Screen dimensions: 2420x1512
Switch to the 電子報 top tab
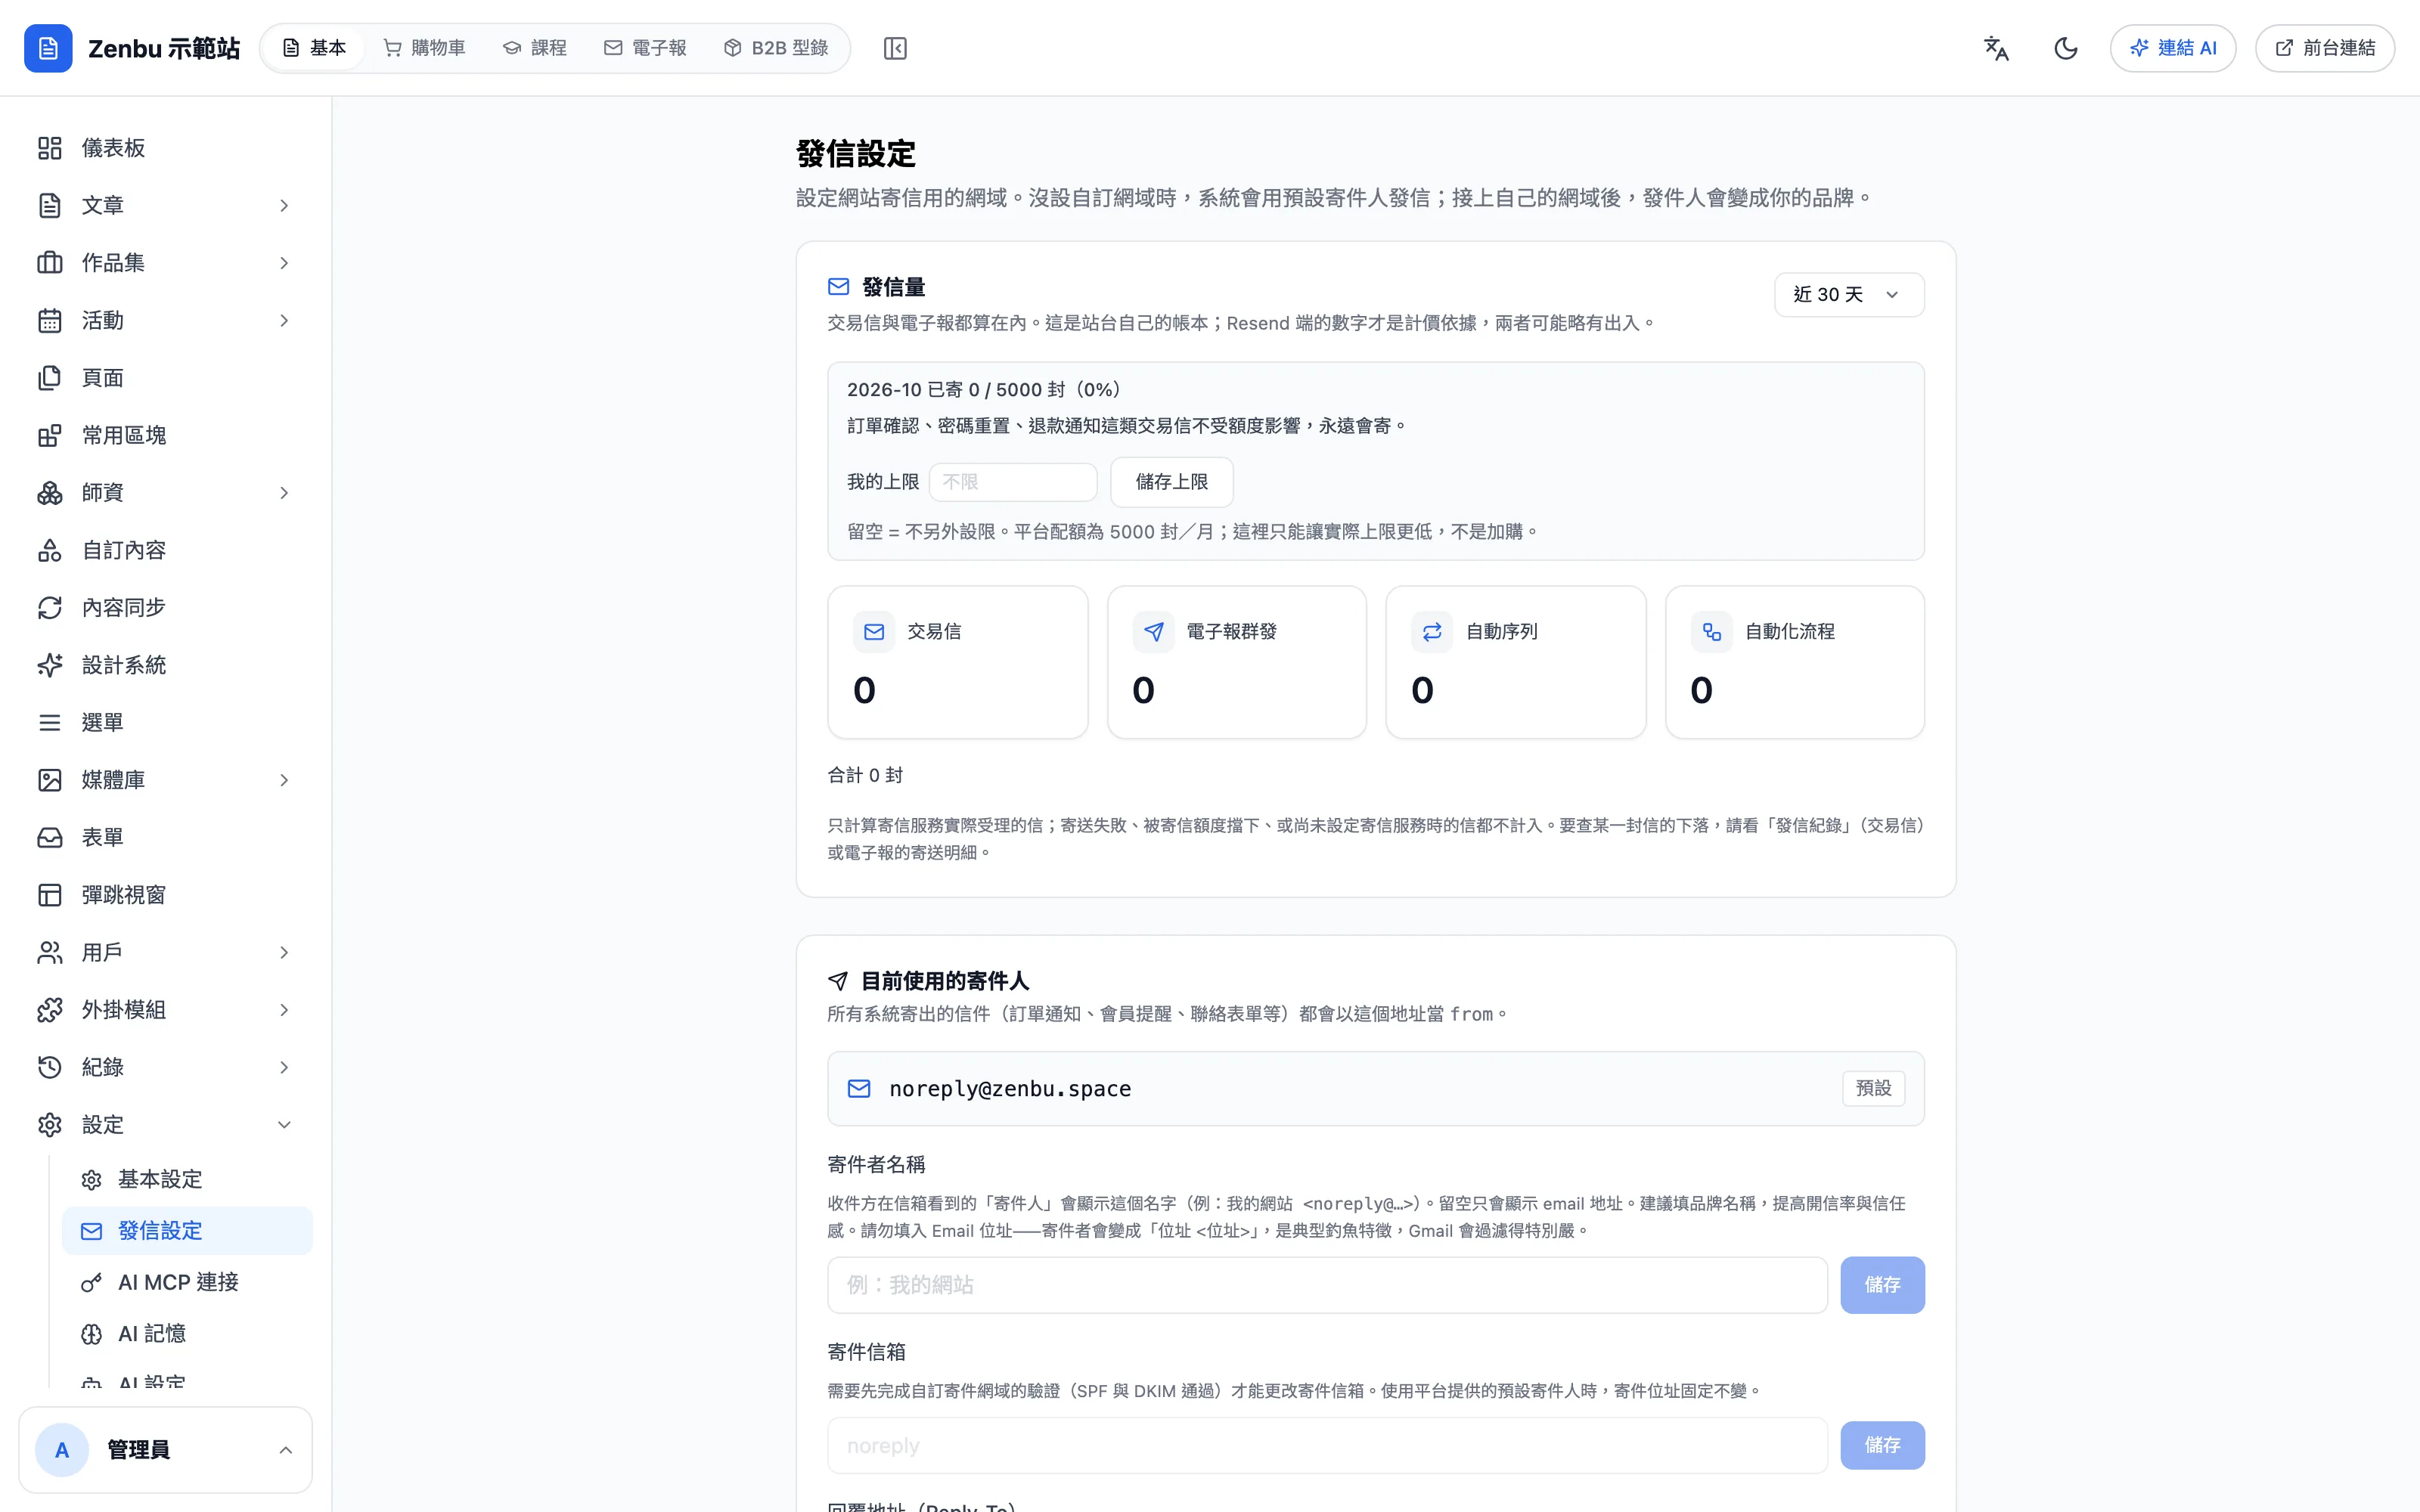[x=646, y=48]
